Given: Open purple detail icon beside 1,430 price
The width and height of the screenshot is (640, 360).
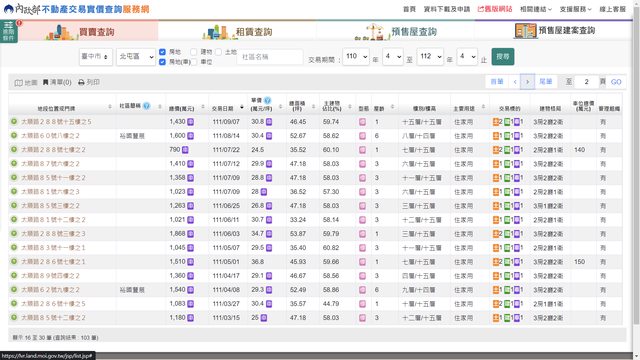Looking at the screenshot, I should [190, 122].
